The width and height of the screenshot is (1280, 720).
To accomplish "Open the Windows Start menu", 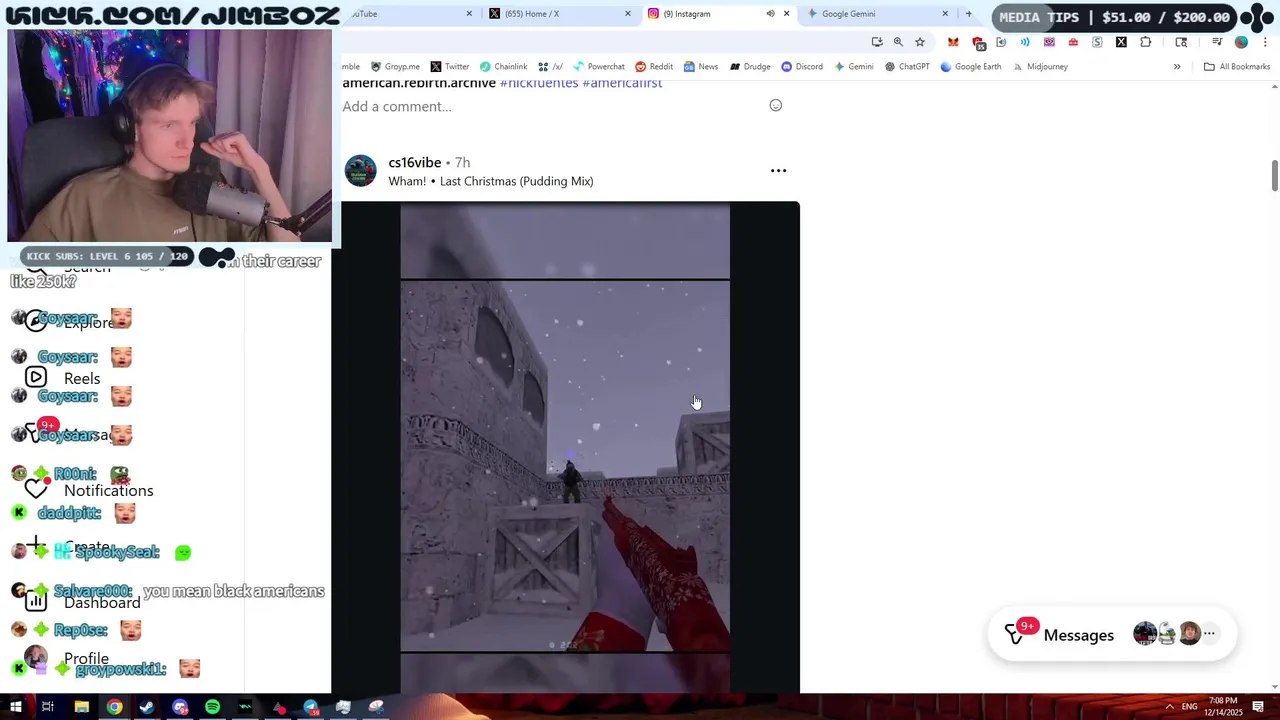I will tap(15, 707).
